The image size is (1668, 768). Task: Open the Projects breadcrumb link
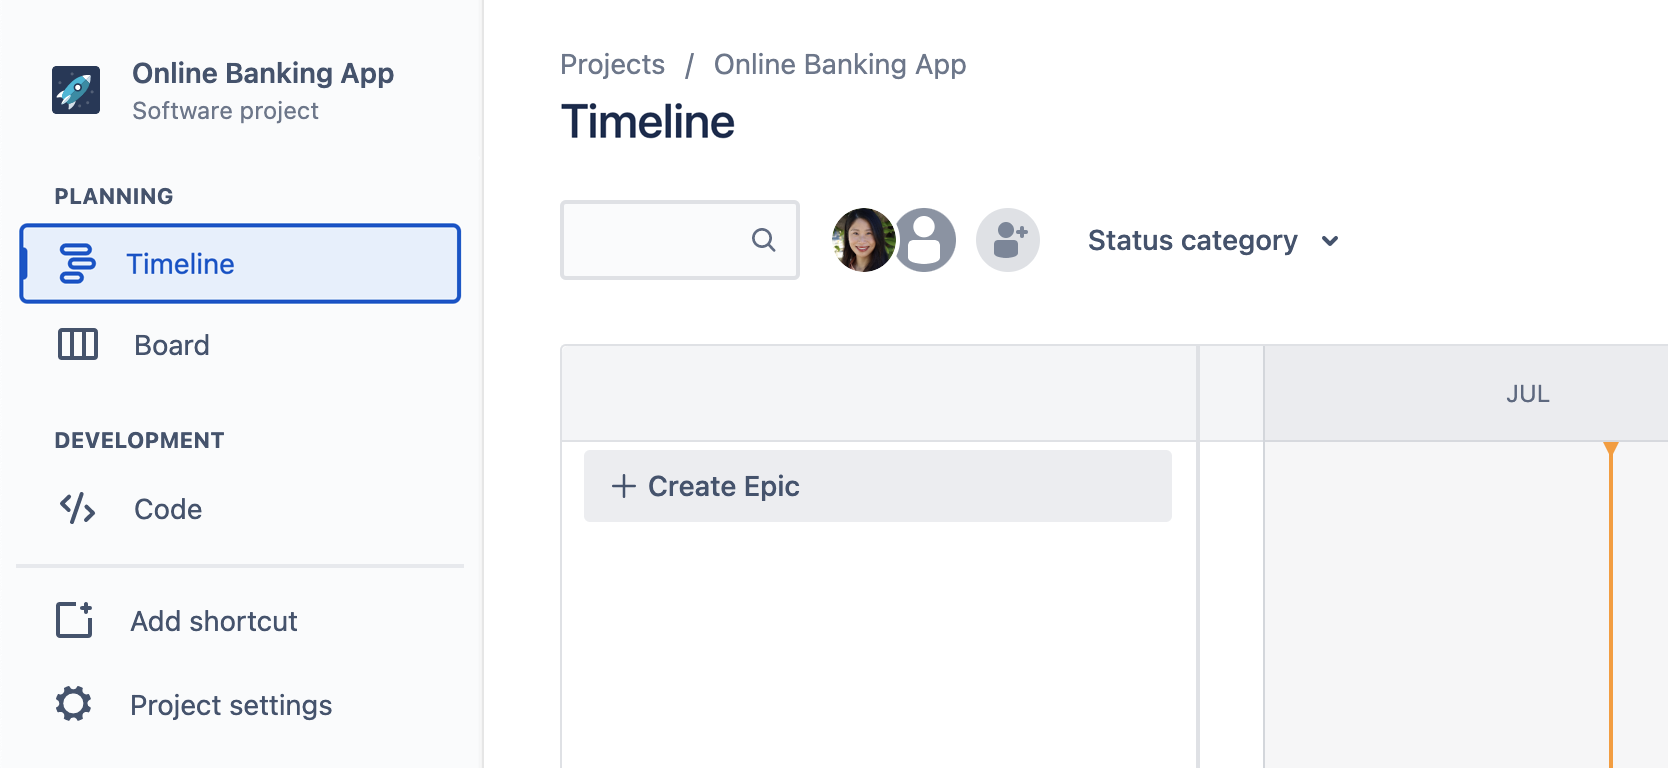coord(612,64)
